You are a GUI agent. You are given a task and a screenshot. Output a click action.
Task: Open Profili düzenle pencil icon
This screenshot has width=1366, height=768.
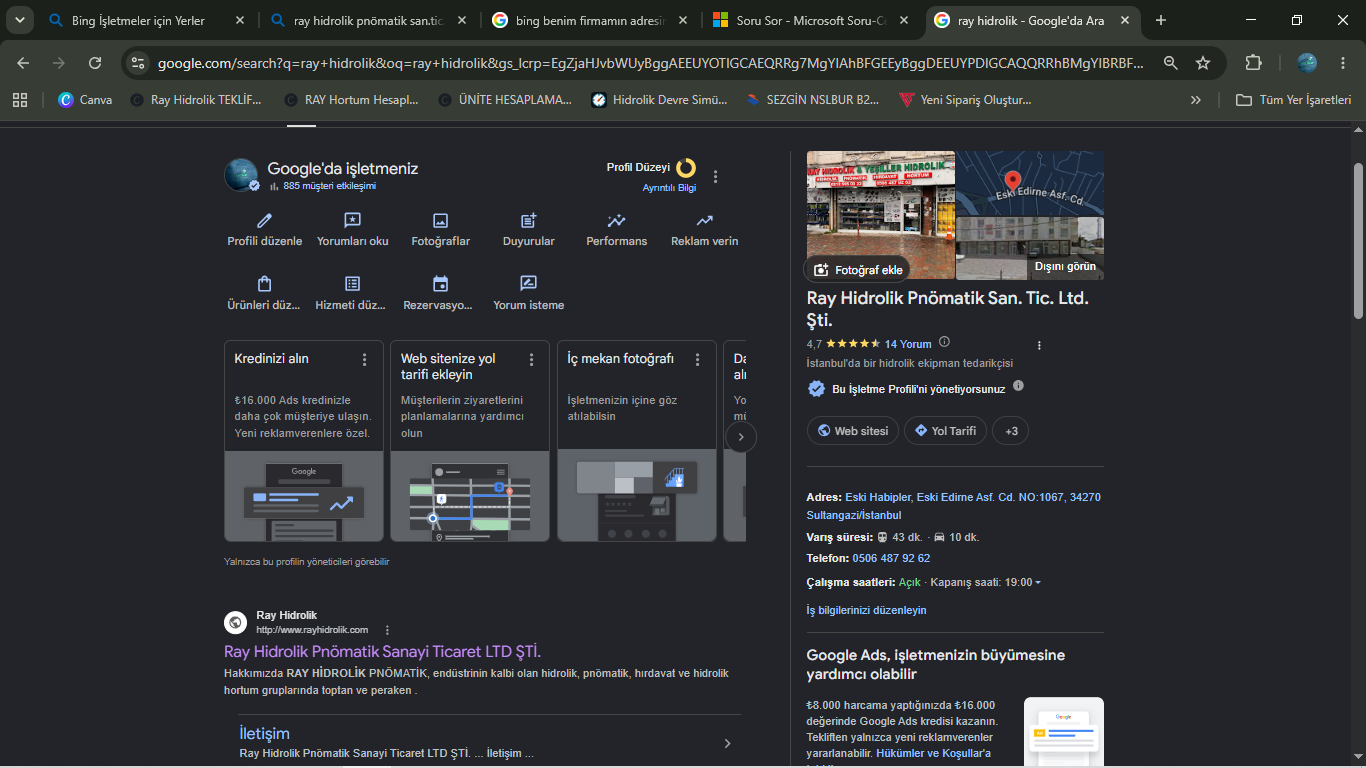tap(264, 221)
